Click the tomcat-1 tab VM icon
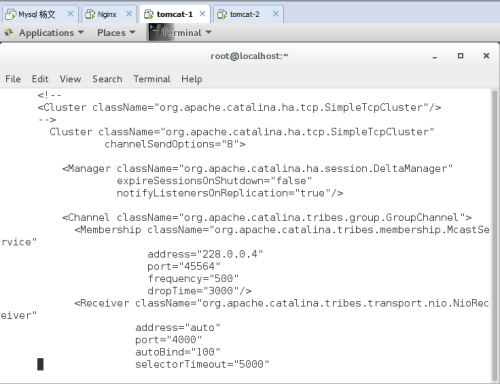The image size is (500, 384). click(149, 14)
